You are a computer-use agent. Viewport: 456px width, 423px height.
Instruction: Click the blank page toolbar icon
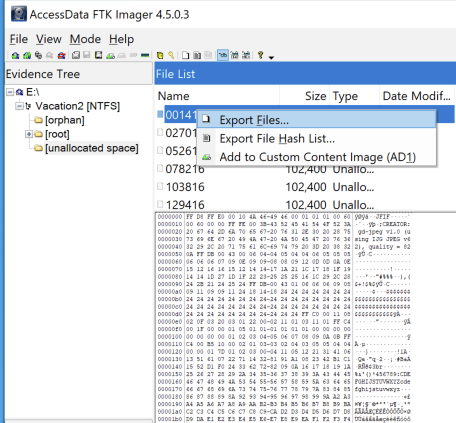click(186, 55)
